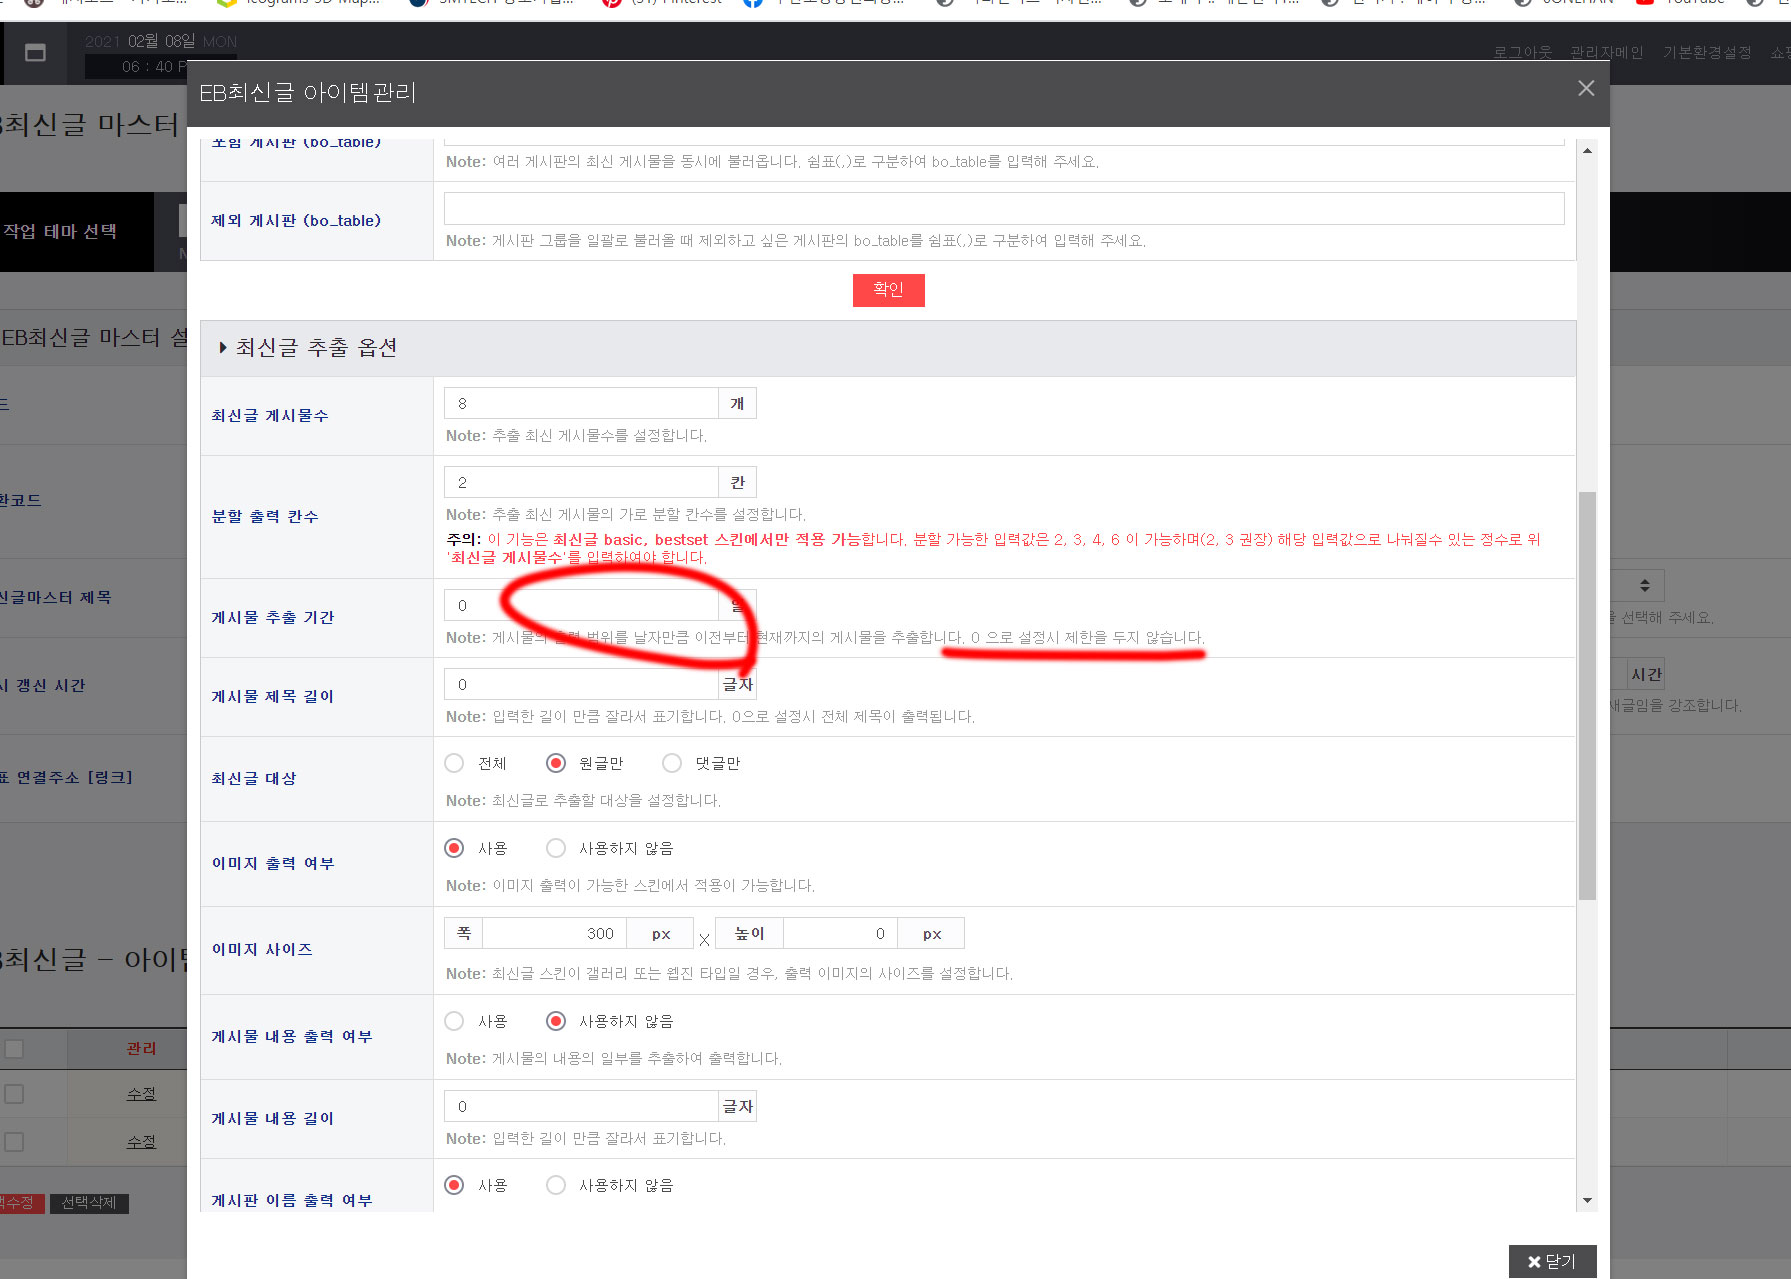Click the 게시물 추출 기간 input field
1791x1279 pixels.
tap(581, 605)
